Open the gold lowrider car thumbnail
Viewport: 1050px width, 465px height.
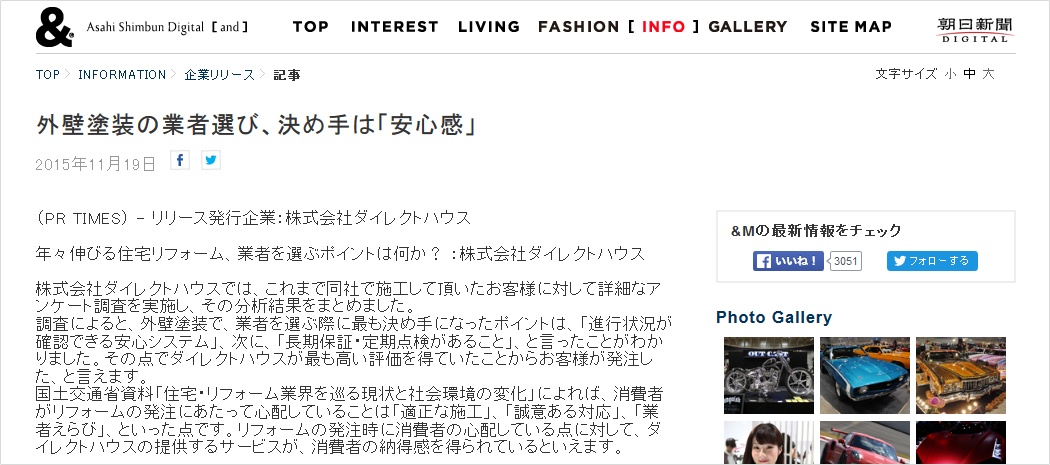(961, 375)
